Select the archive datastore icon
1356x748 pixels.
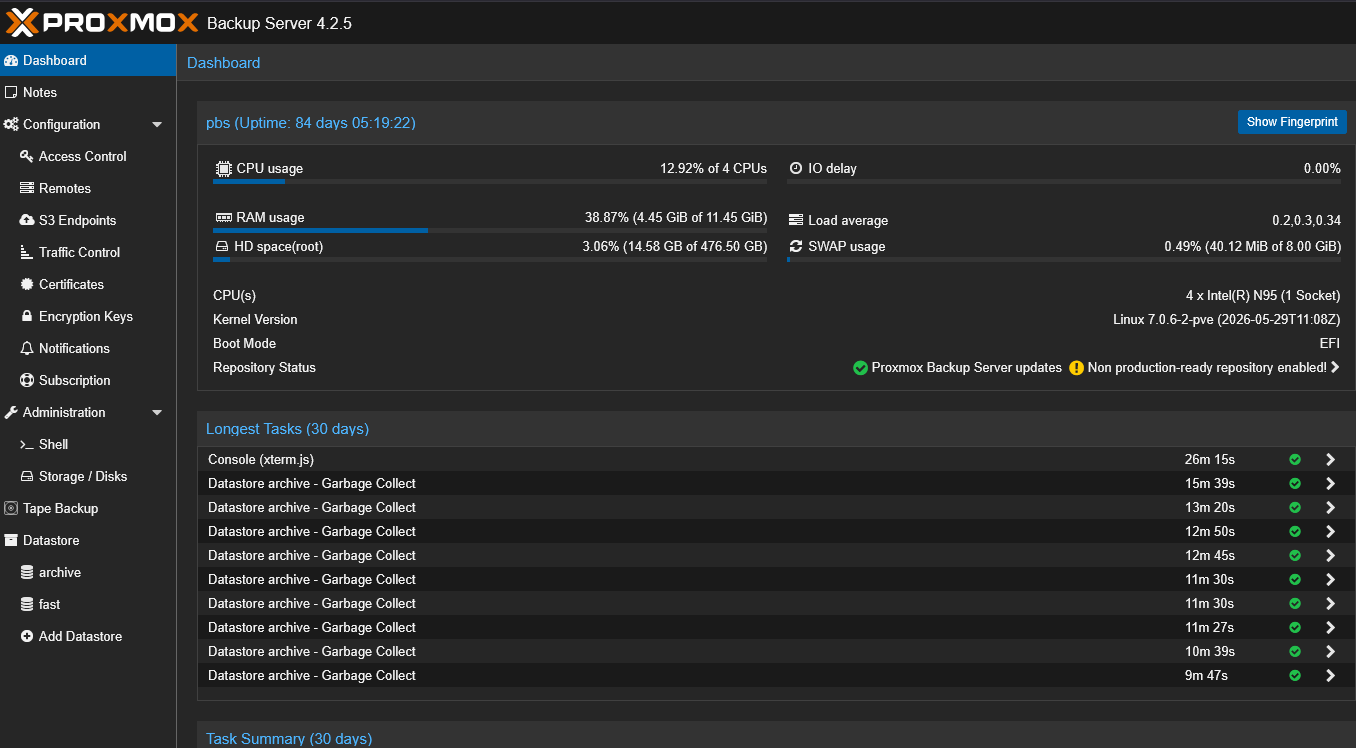coord(27,572)
